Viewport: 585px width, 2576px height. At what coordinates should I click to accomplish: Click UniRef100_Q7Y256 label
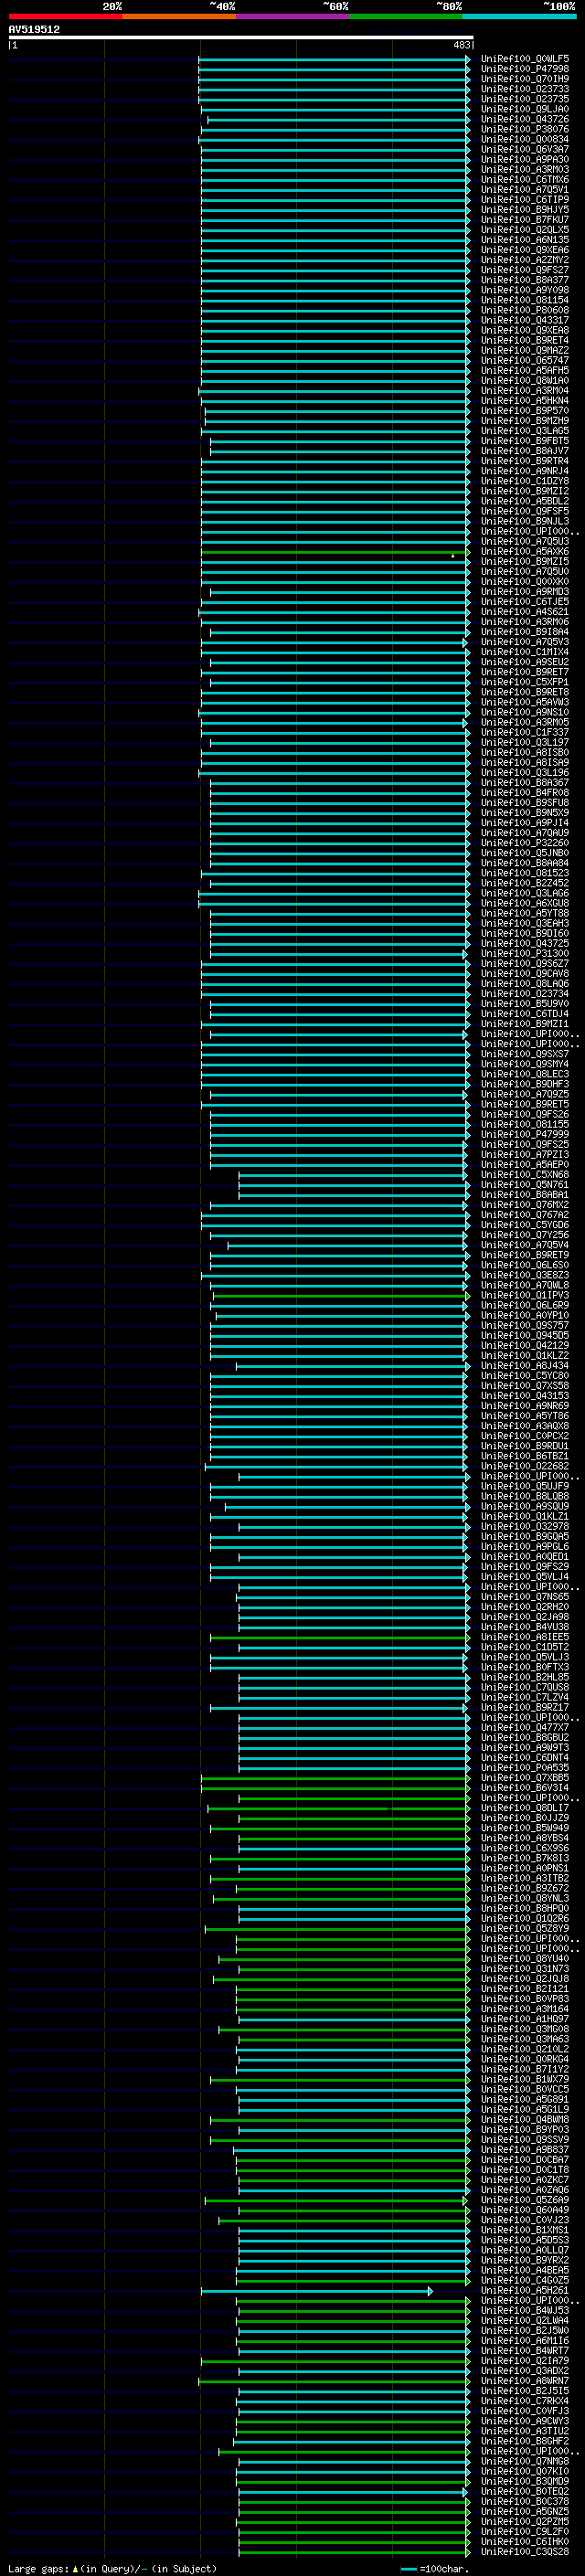(x=525, y=1235)
